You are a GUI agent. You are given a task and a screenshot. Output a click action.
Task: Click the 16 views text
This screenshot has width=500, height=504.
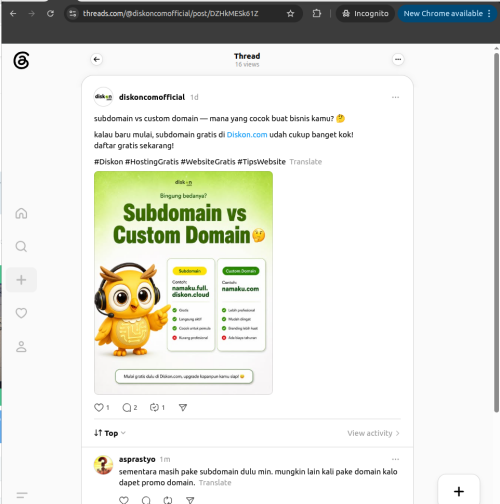pyautogui.click(x=247, y=64)
